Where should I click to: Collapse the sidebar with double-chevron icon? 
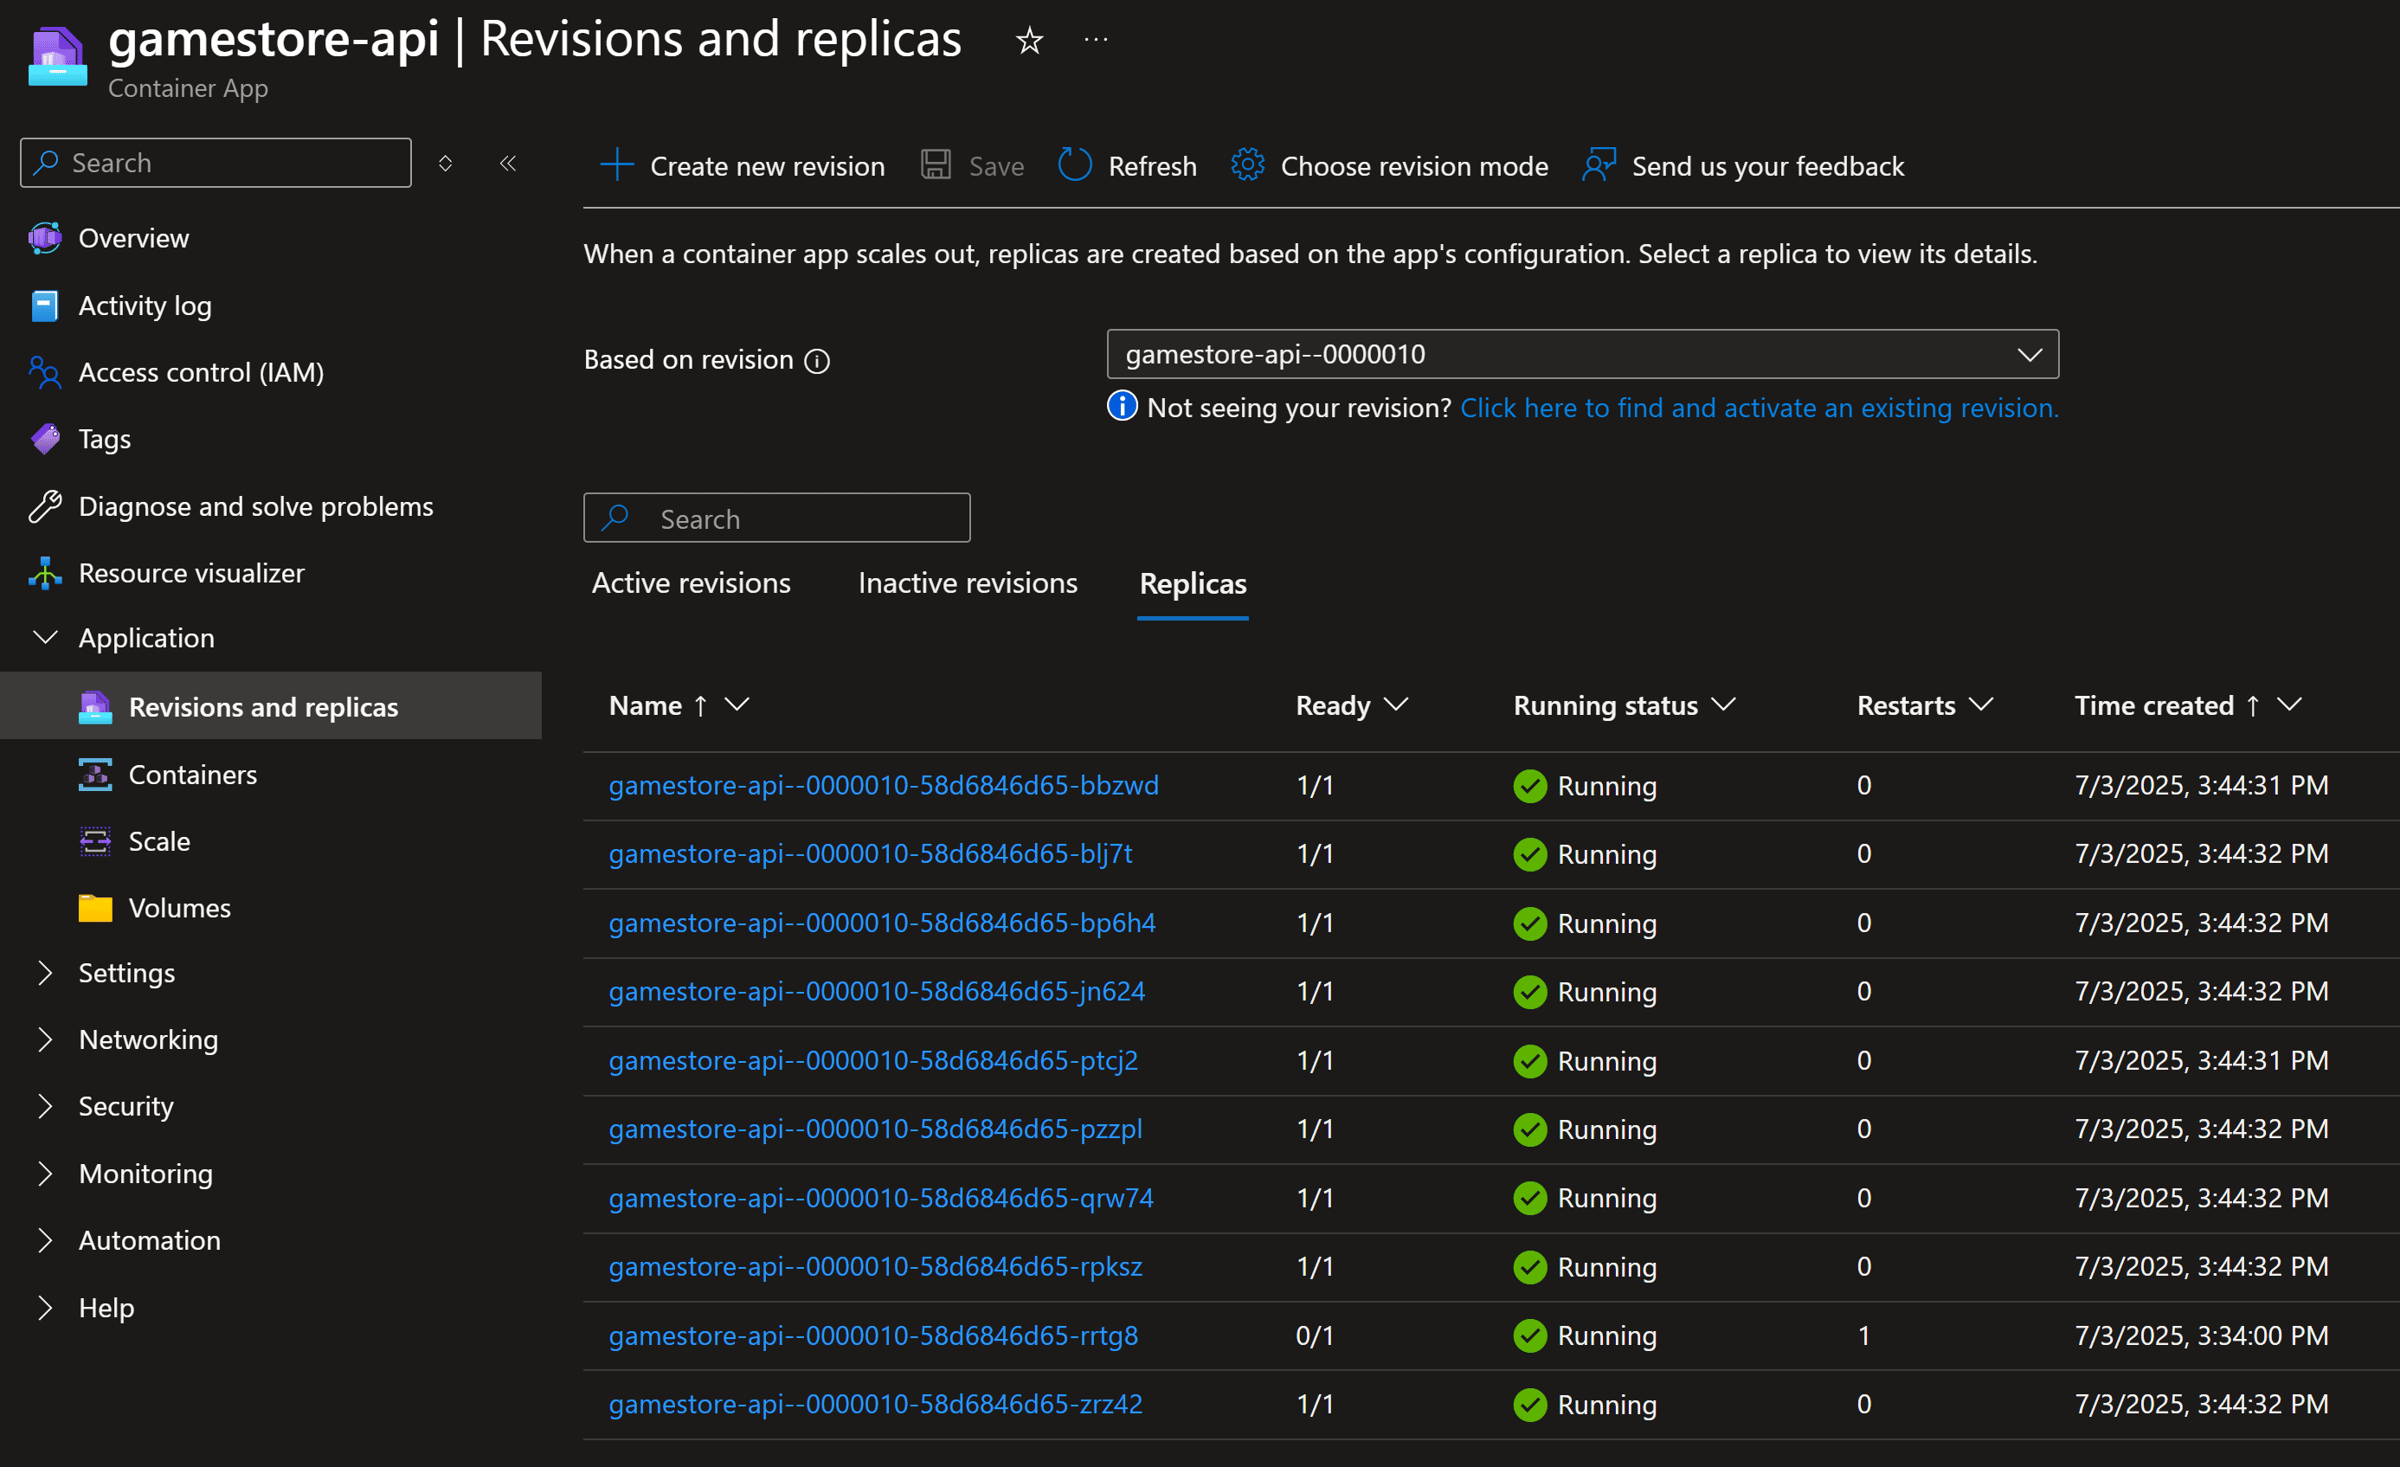pos(508,163)
